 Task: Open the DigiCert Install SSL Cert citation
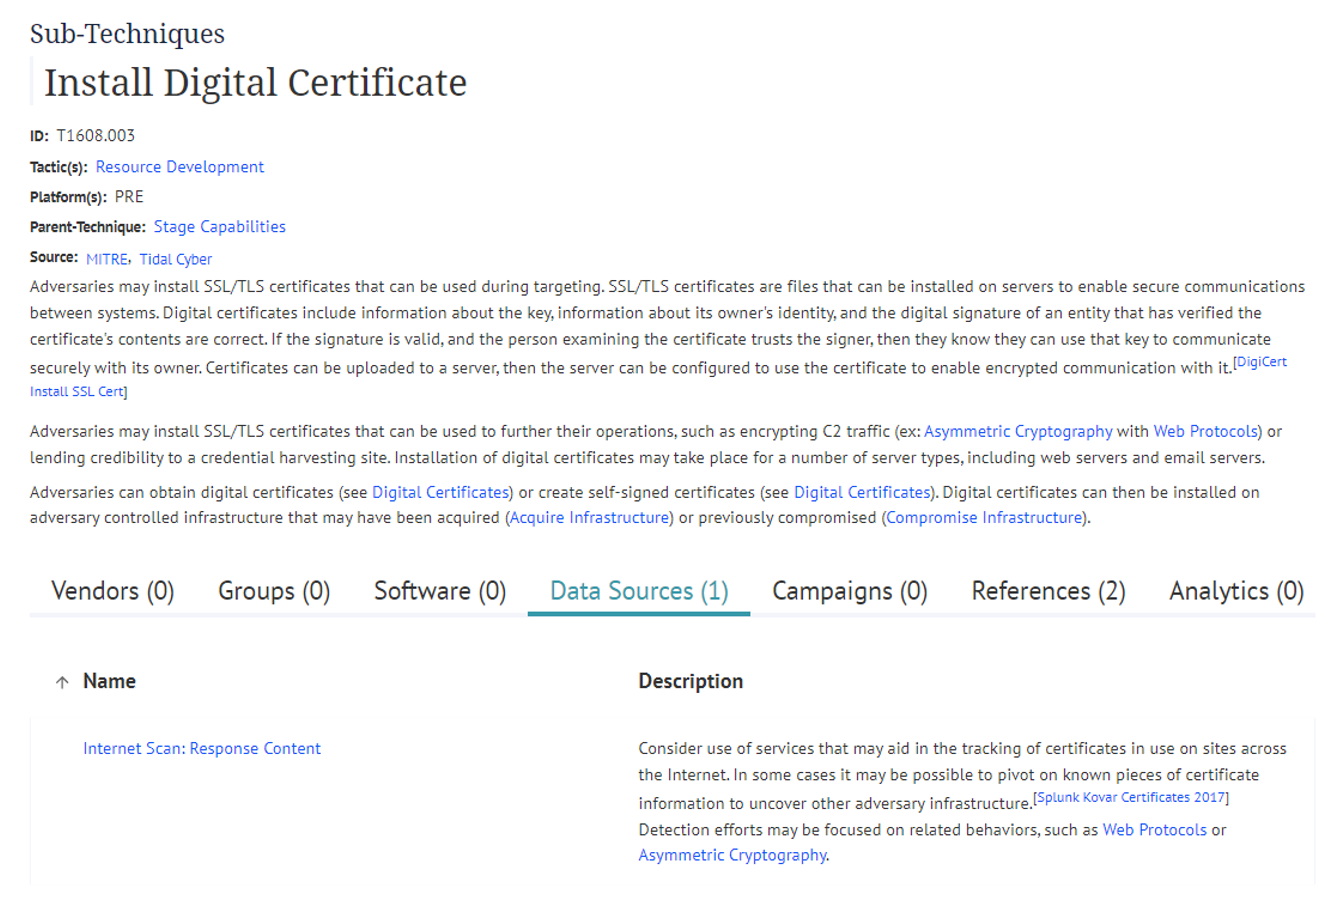(1261, 362)
